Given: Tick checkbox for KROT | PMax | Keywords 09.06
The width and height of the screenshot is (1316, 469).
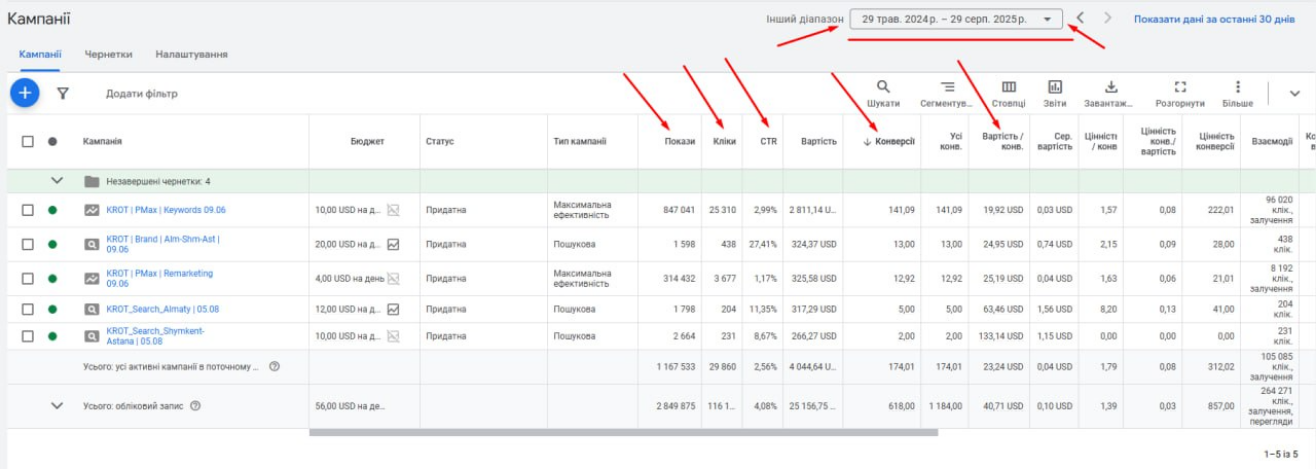Looking at the screenshot, I should [28, 210].
